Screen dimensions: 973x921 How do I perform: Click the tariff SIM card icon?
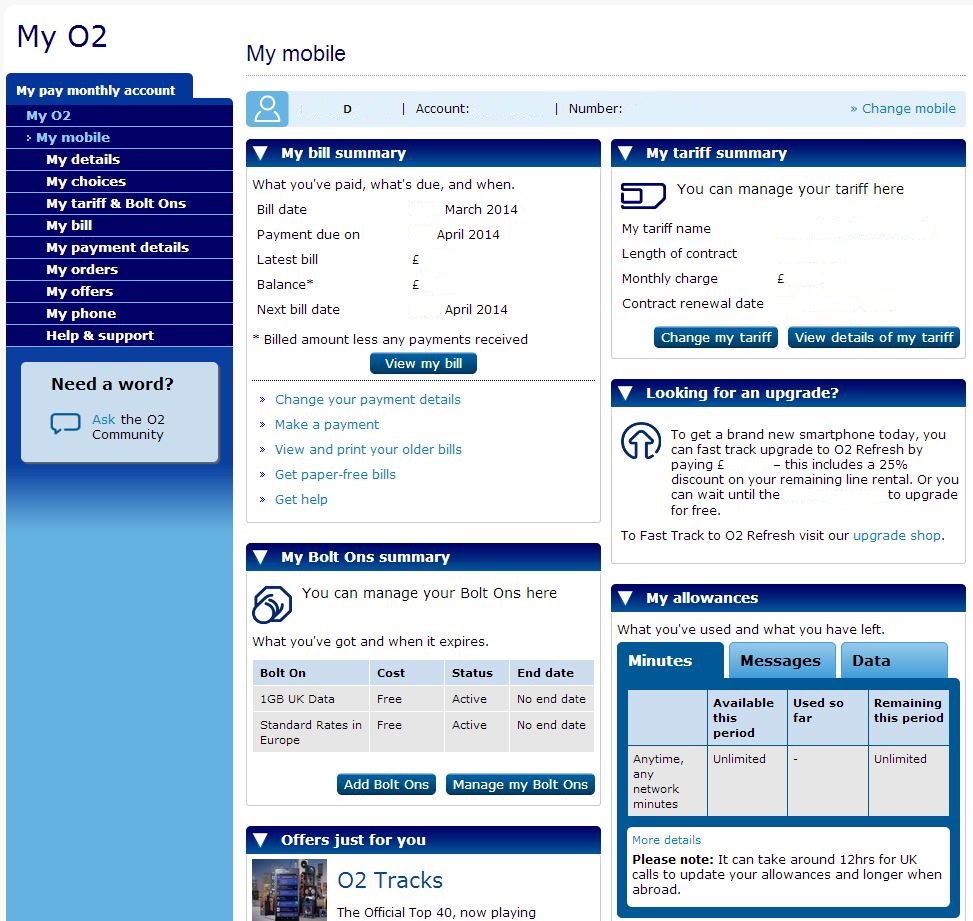click(643, 195)
